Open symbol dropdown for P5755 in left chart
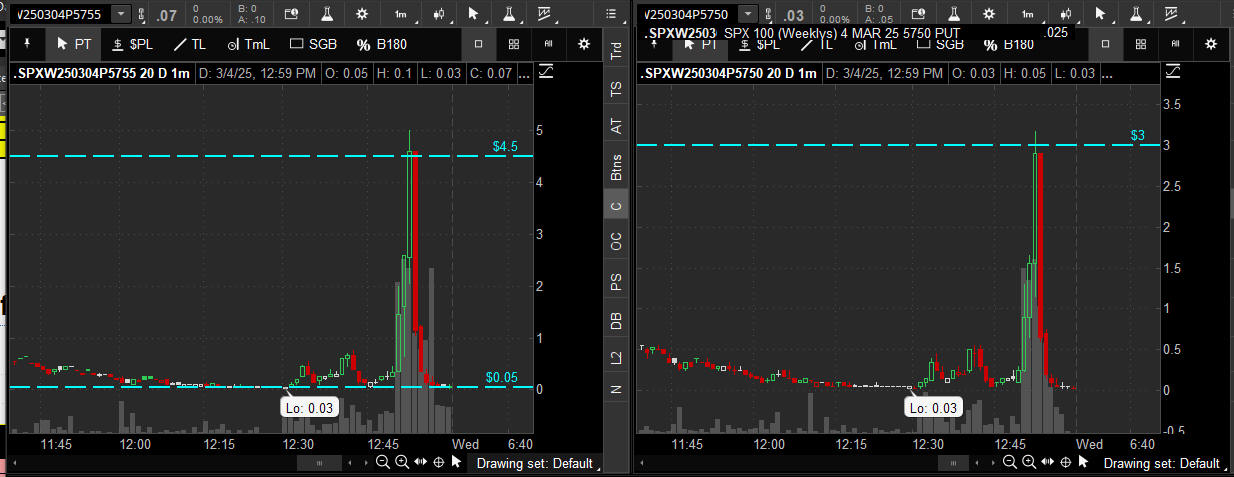 tap(121, 14)
